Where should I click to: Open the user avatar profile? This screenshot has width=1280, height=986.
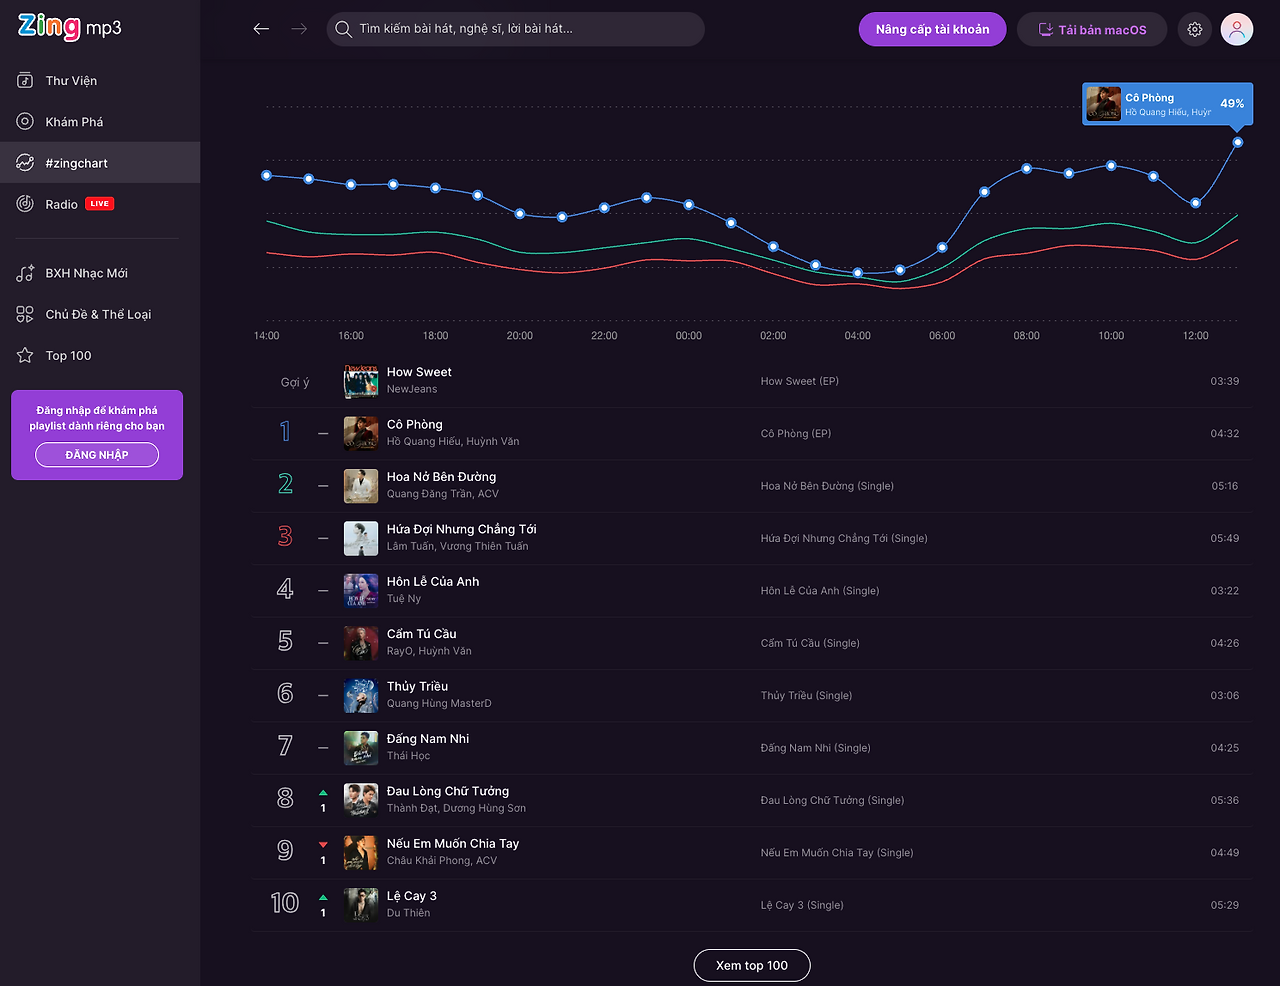tap(1237, 29)
